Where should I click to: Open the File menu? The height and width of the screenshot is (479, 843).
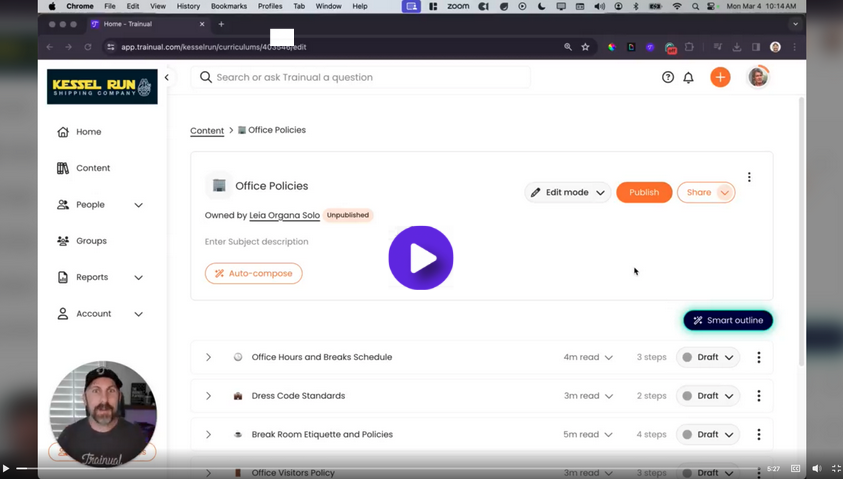(110, 6)
